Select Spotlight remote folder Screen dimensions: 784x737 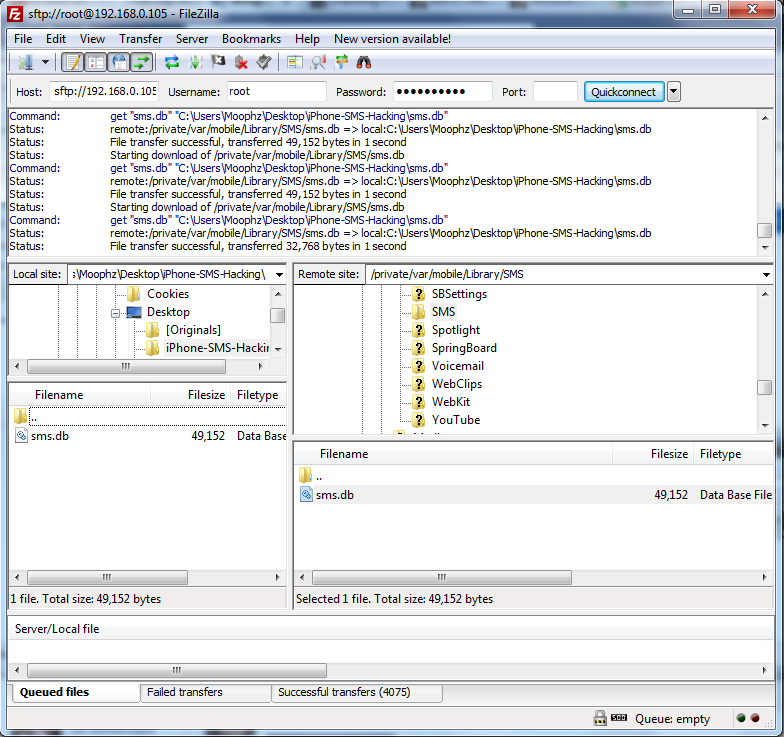tap(456, 330)
